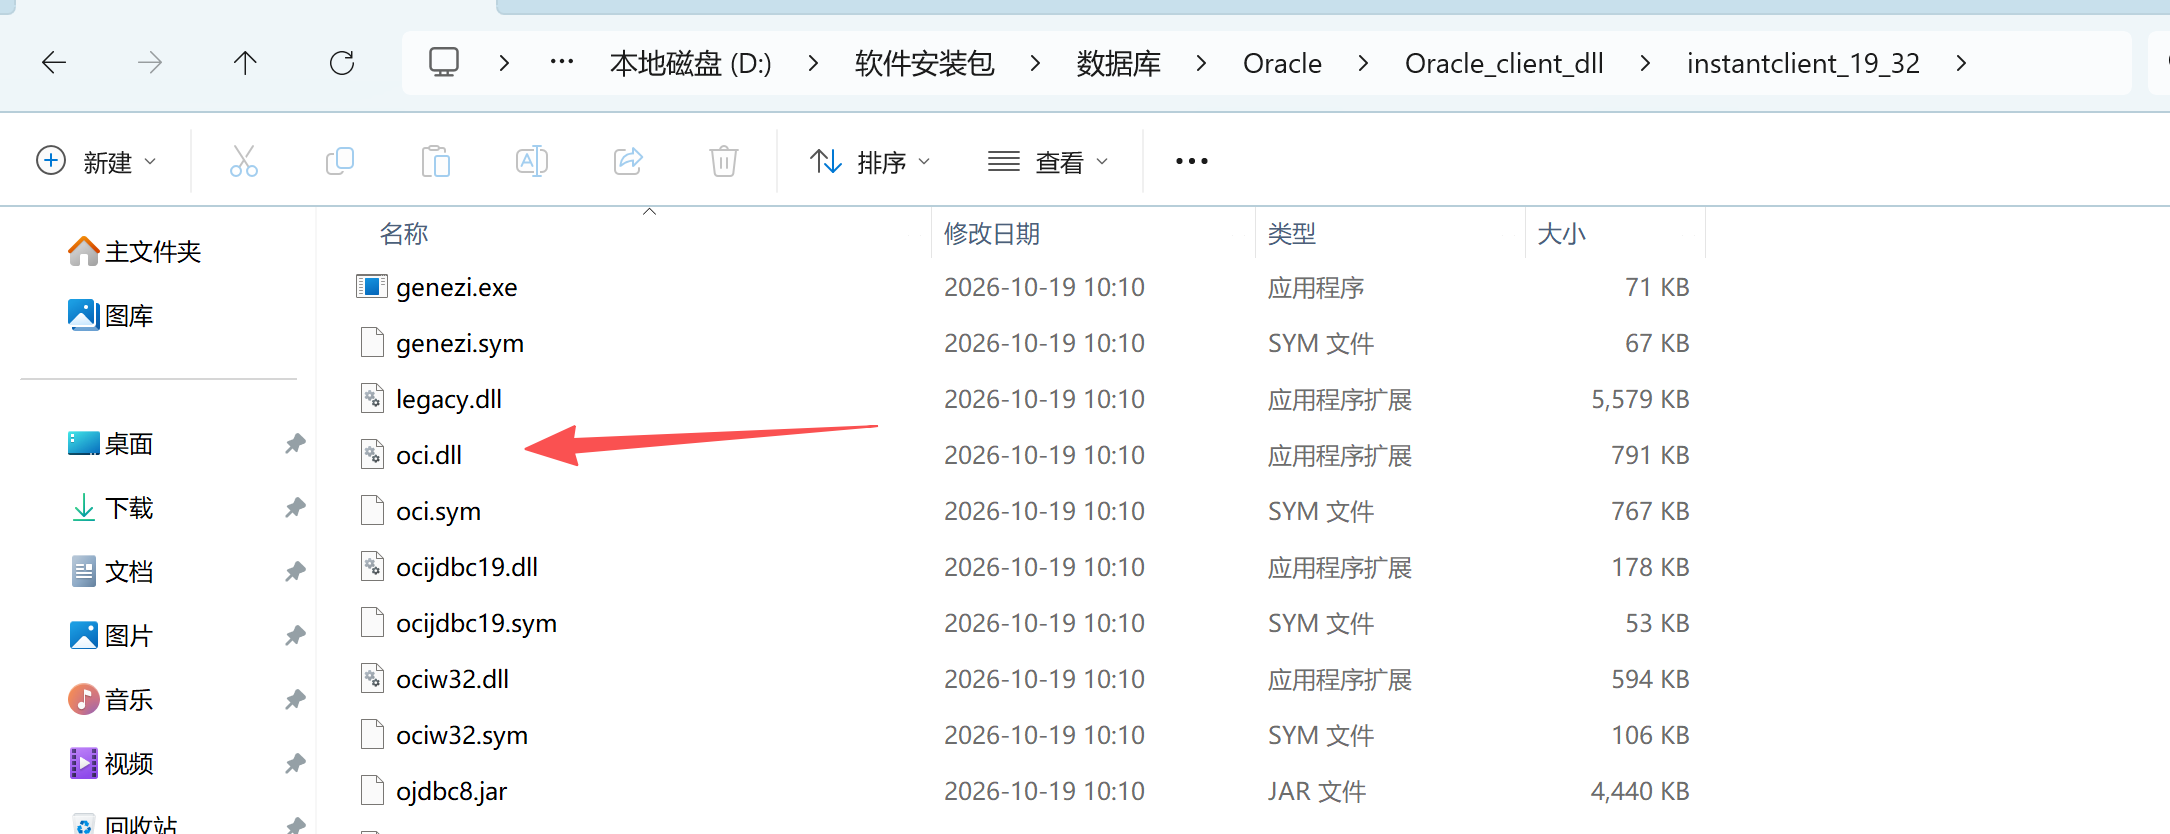Image resolution: width=2170 pixels, height=834 pixels.
Task: Select the ocijdbc19.dll file
Action: [x=467, y=567]
